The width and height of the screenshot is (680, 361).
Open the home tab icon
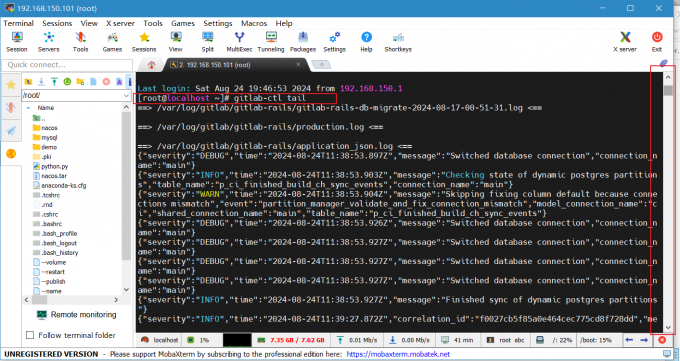tap(151, 65)
